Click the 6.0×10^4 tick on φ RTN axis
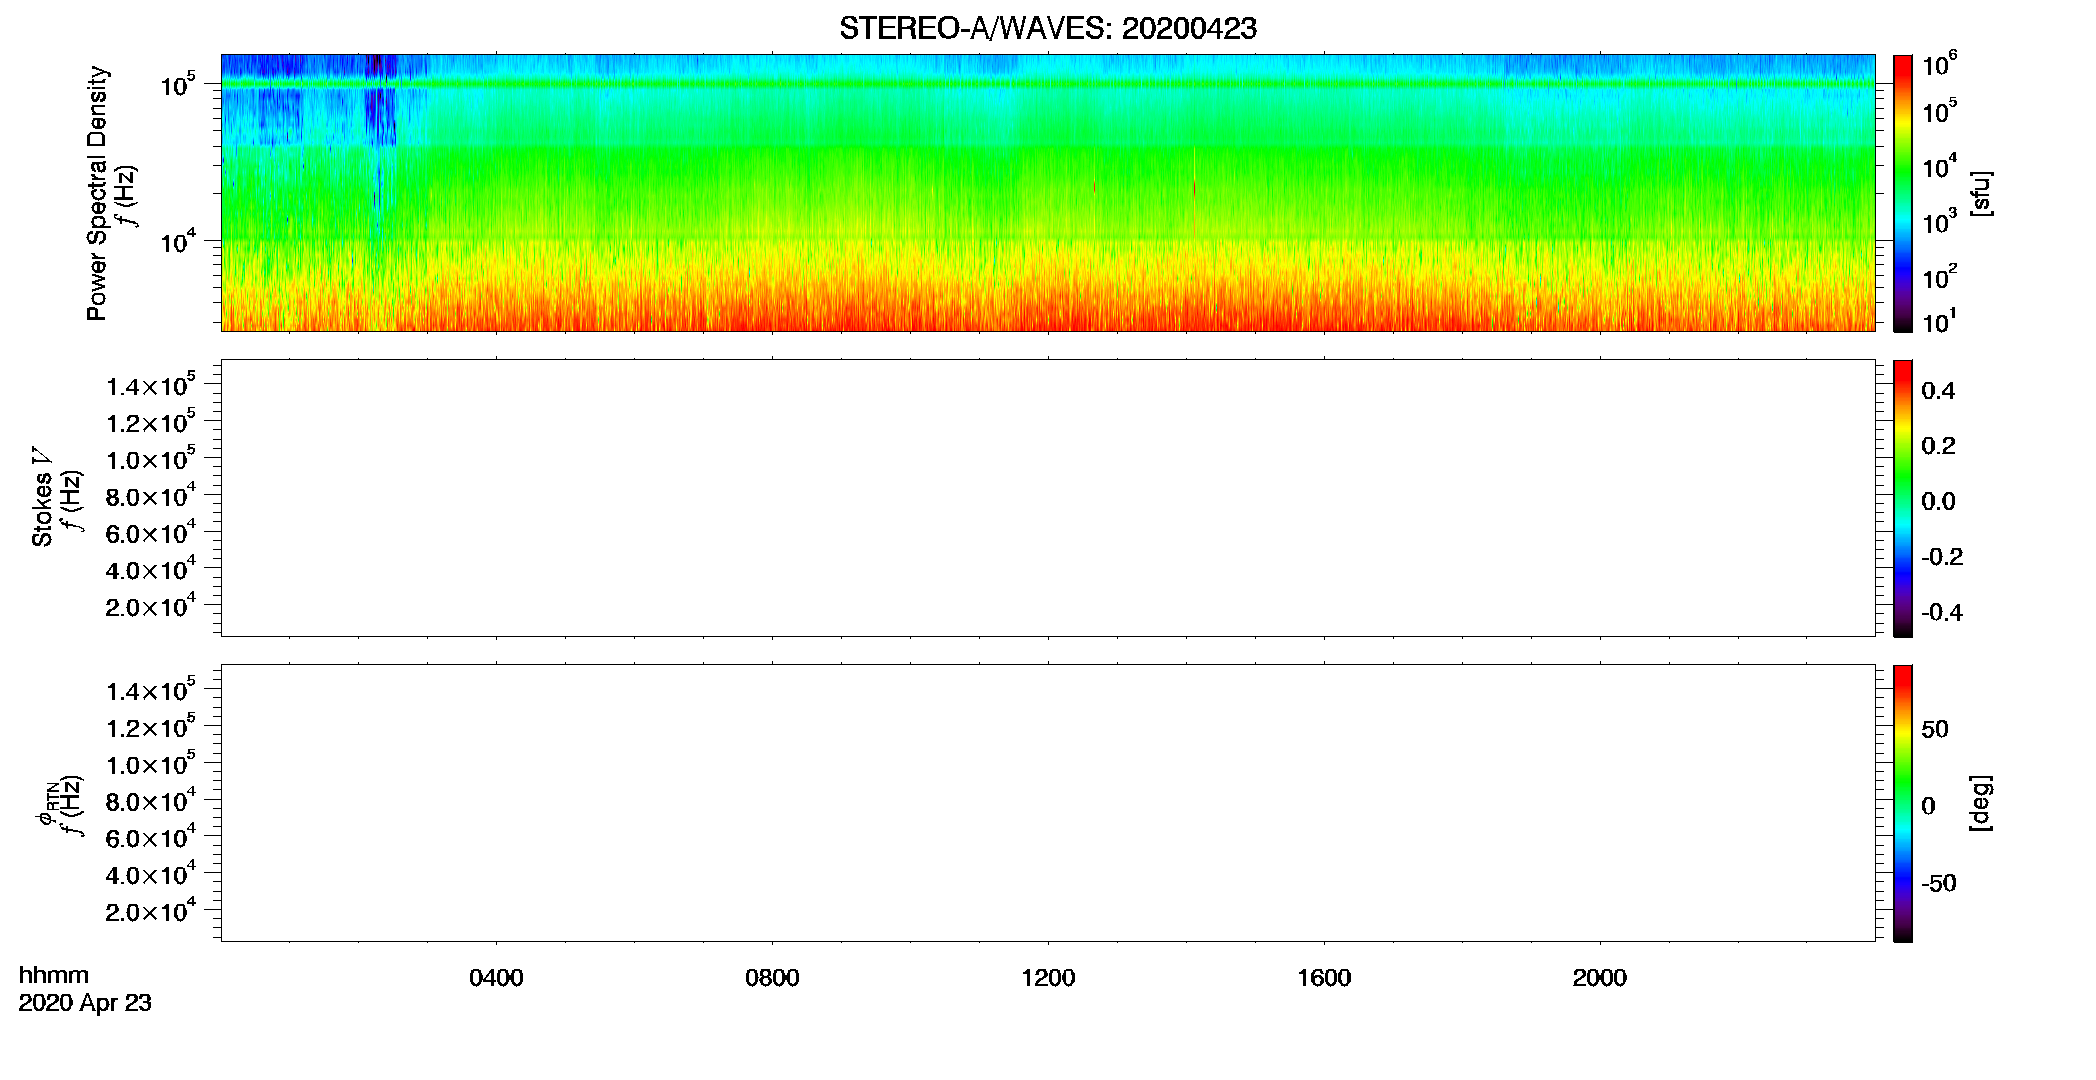2096x1080 pixels. pos(151,837)
